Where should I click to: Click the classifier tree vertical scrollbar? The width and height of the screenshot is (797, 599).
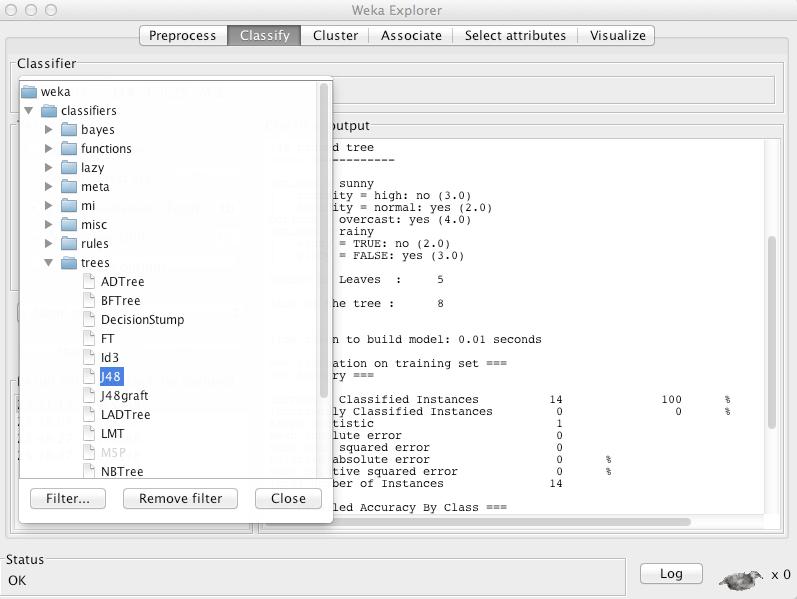(324, 240)
